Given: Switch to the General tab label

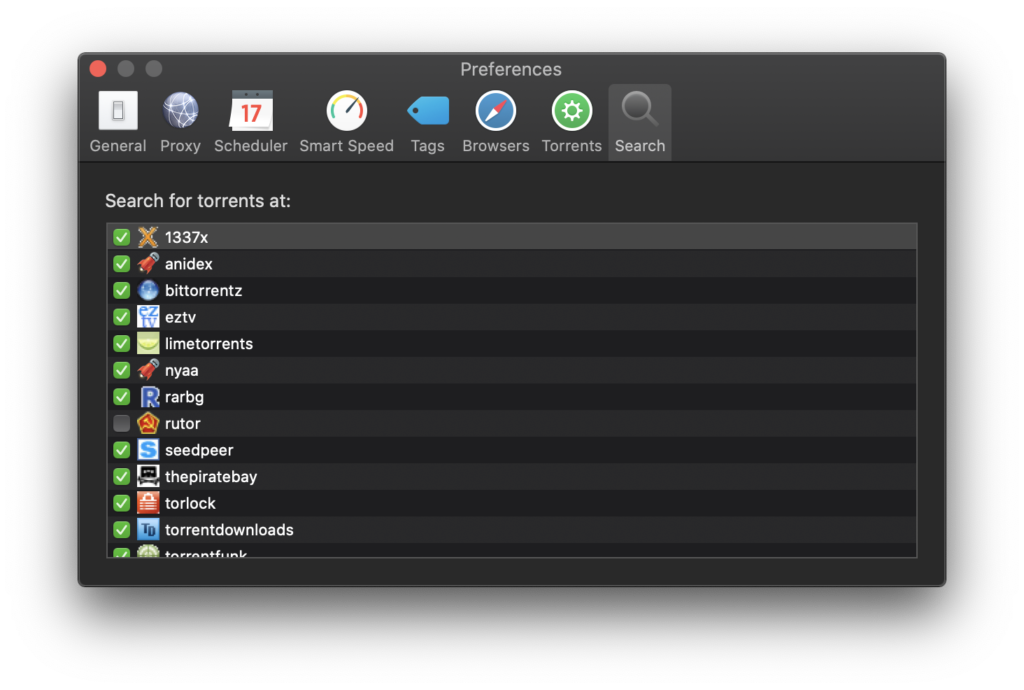Looking at the screenshot, I should coord(118,146).
